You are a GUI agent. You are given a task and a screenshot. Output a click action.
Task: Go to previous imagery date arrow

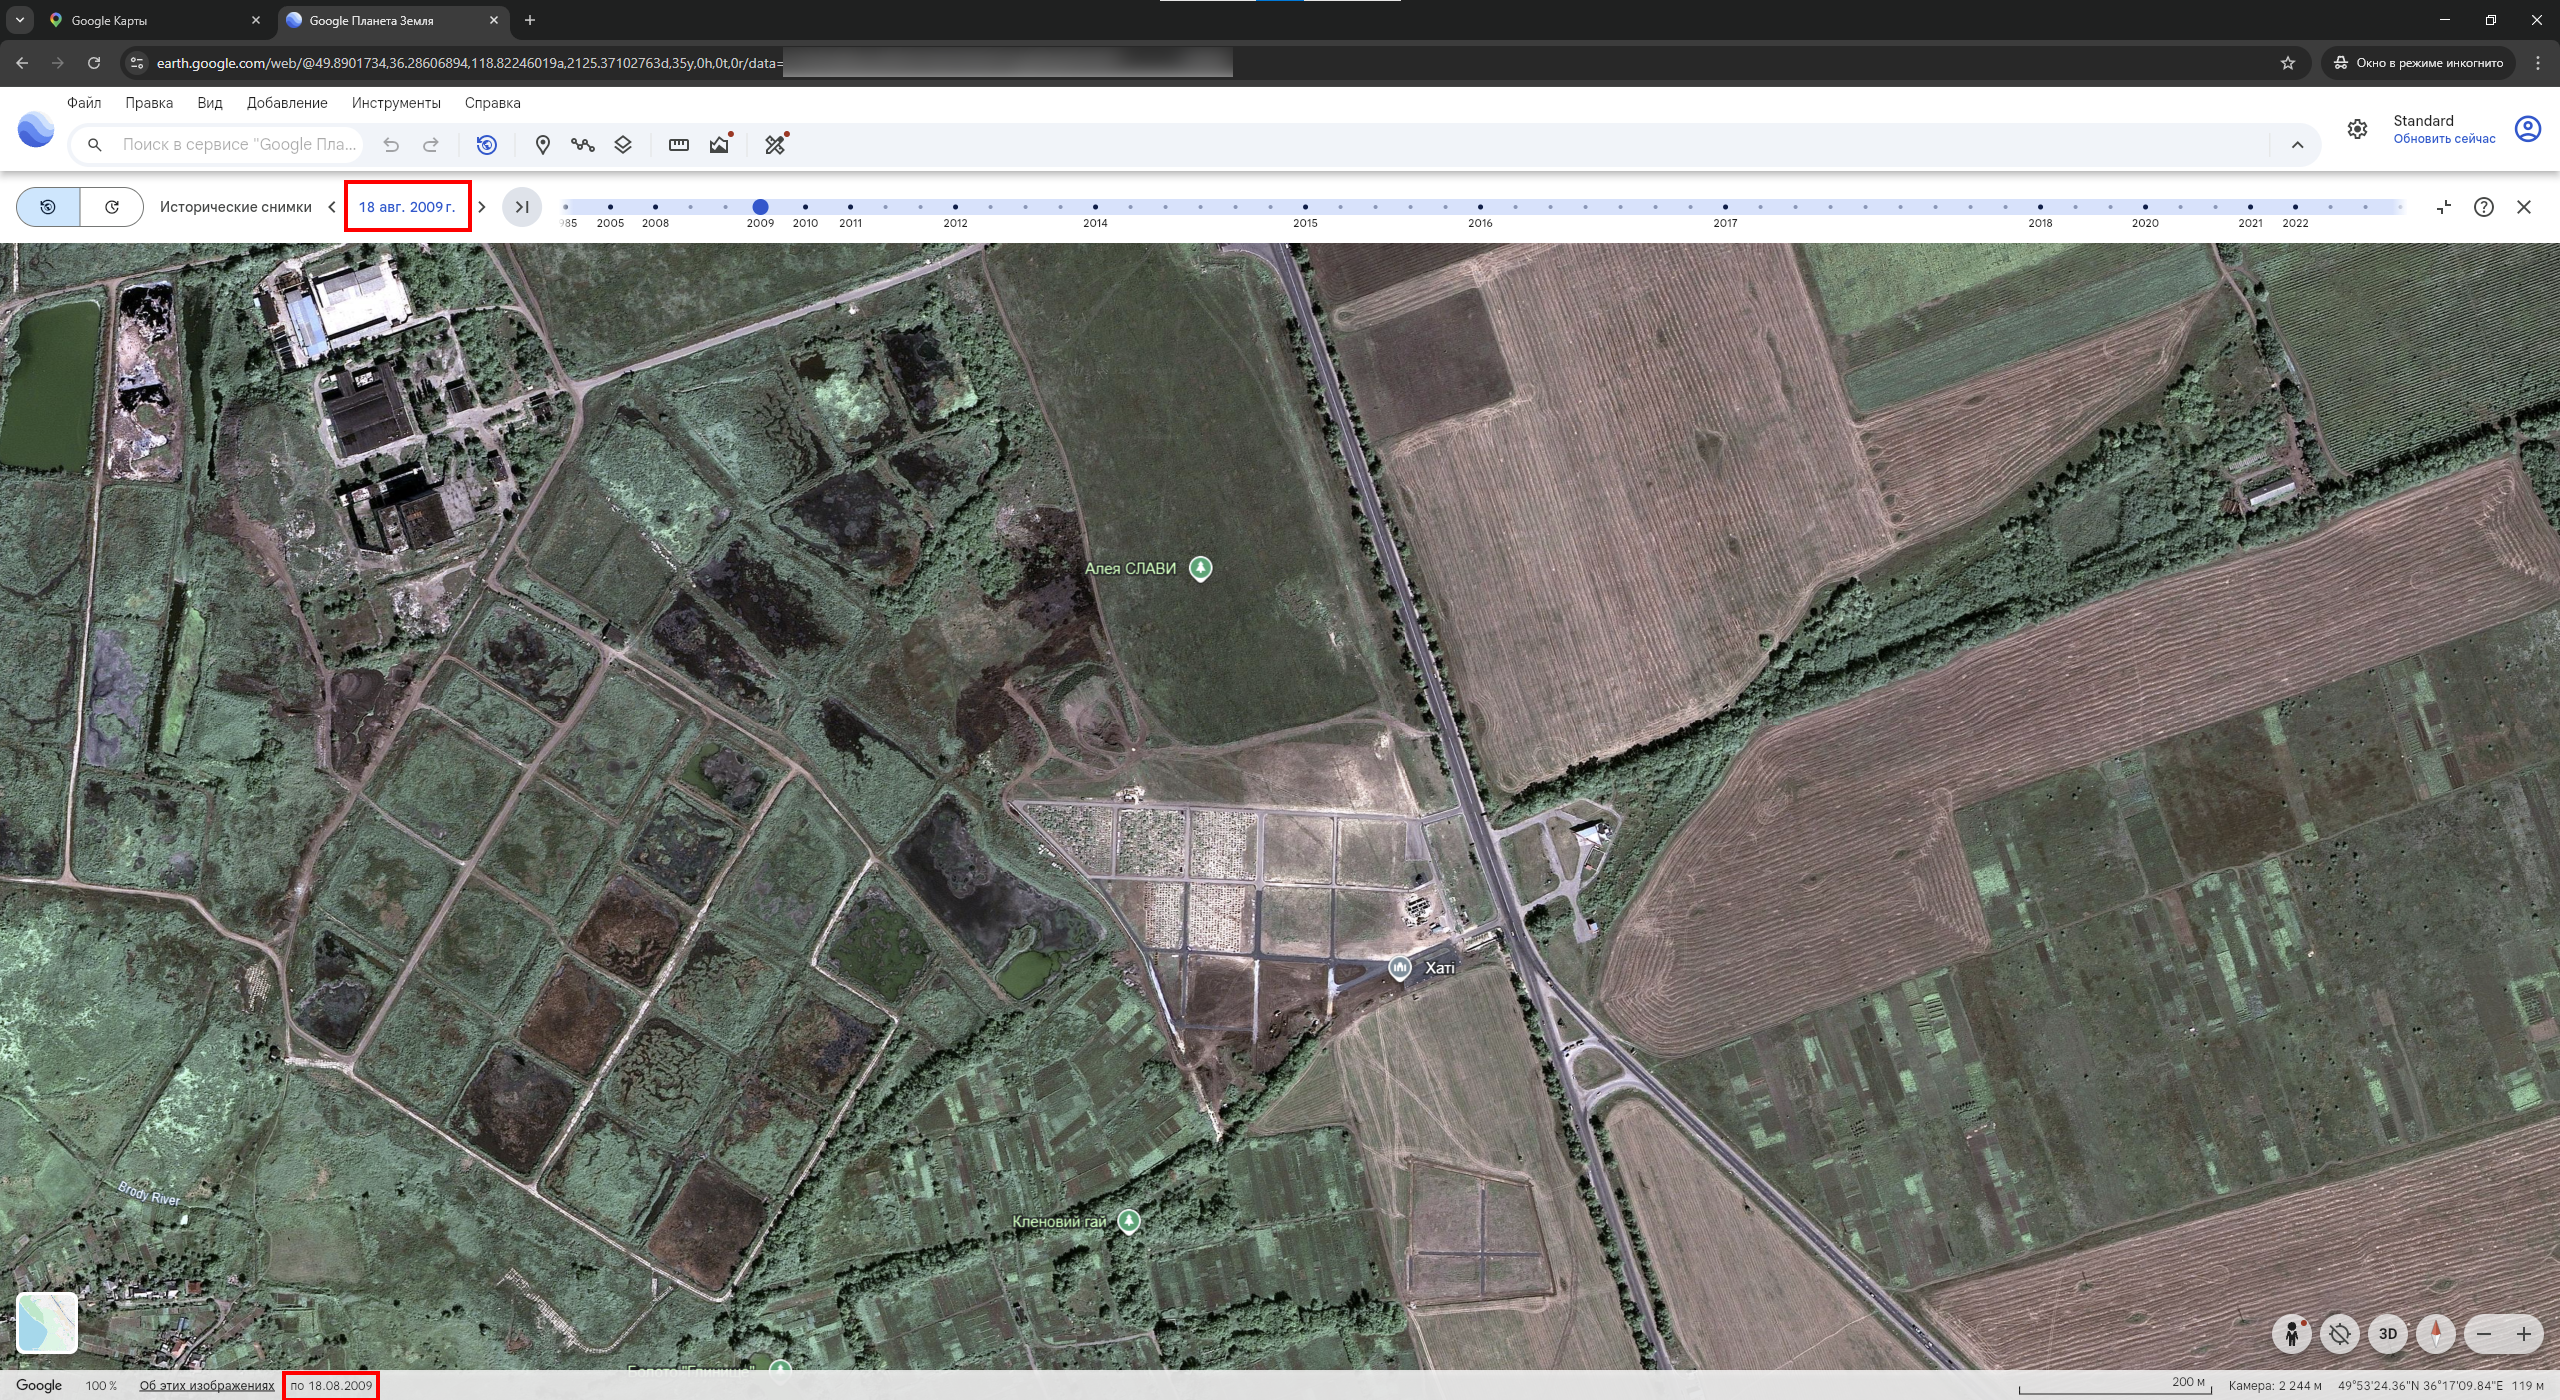pyautogui.click(x=332, y=207)
